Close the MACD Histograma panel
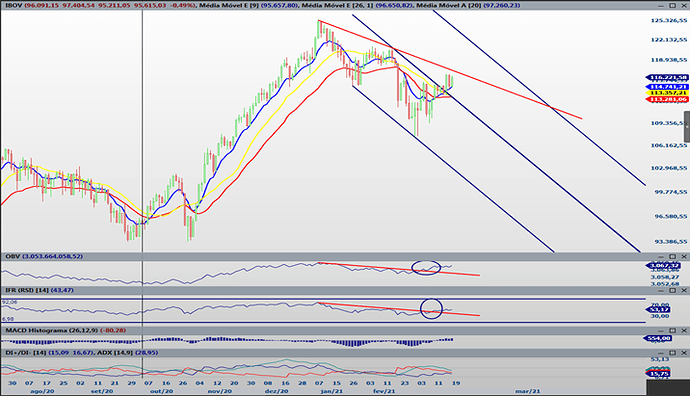Screen dimensions: 690x396 [684, 330]
